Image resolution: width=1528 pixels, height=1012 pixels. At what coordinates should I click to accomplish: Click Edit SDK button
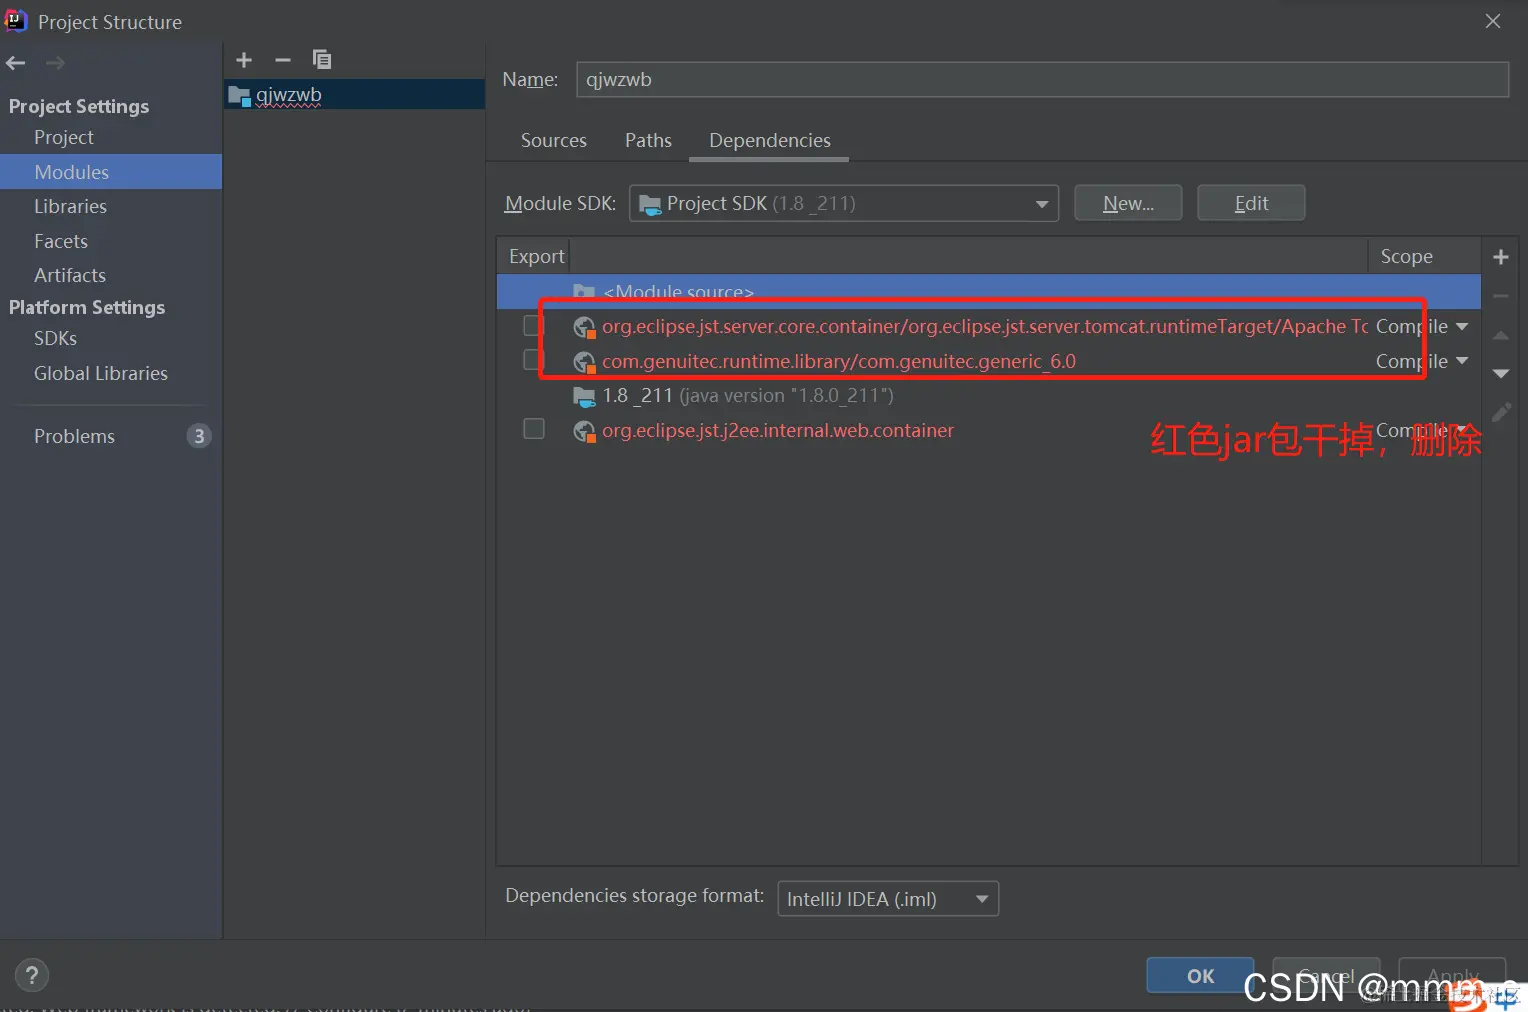1251,203
